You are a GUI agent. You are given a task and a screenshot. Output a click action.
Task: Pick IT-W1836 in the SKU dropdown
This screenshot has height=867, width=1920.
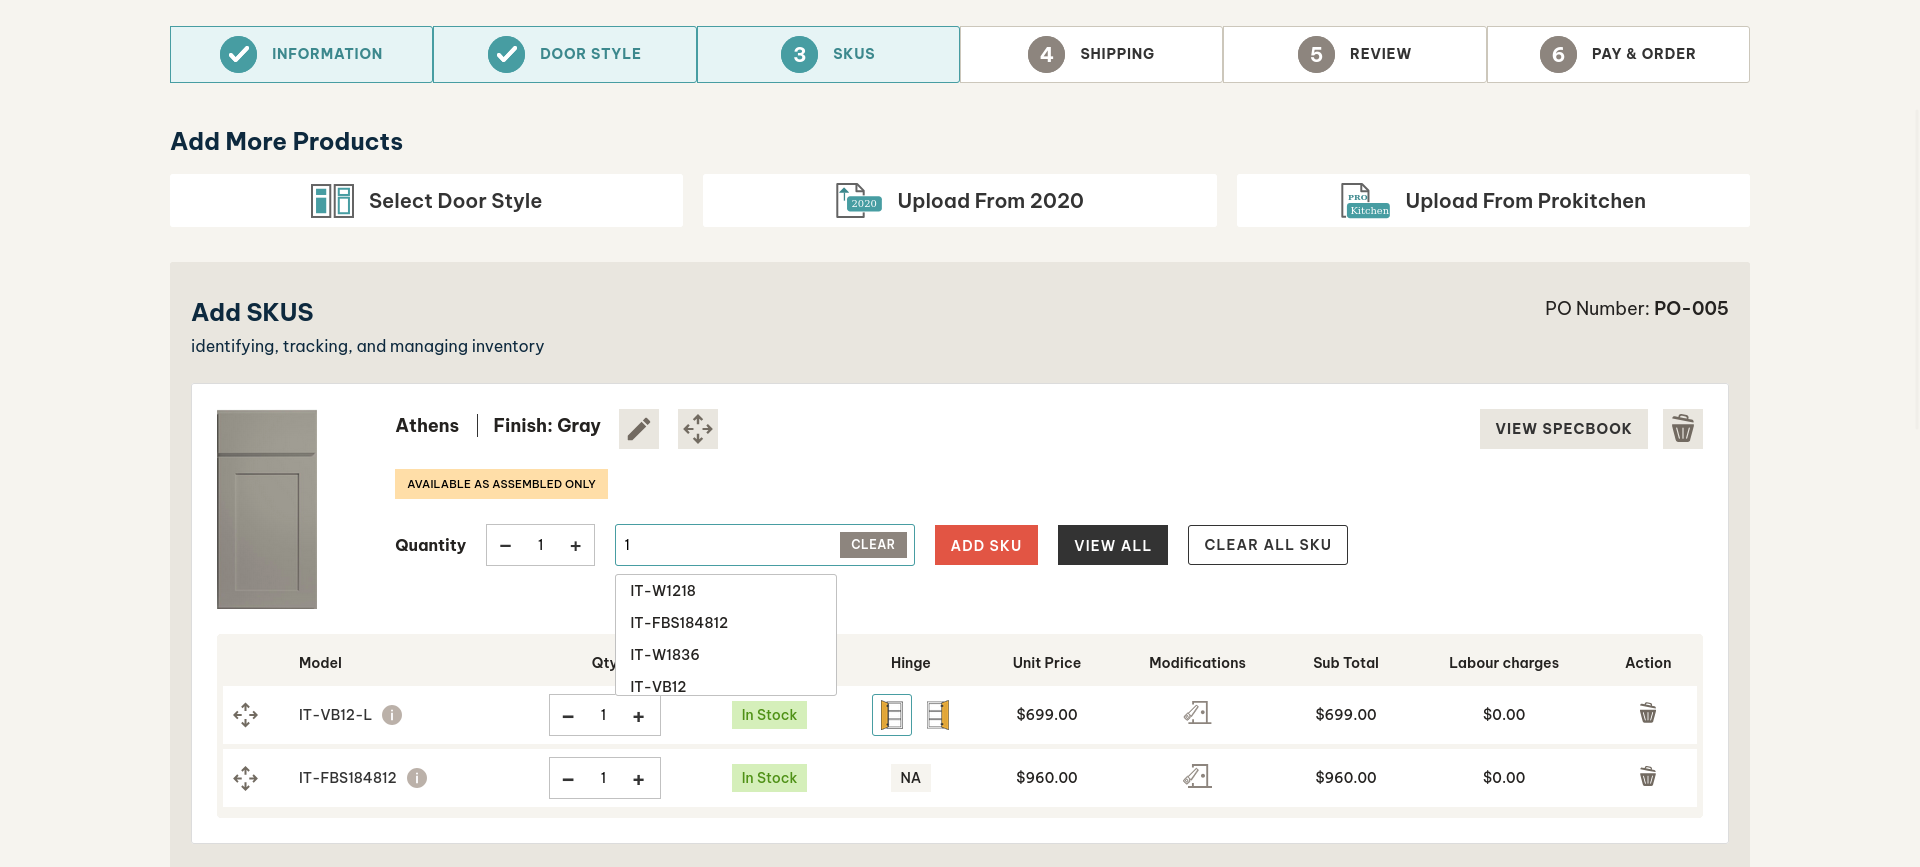(665, 655)
